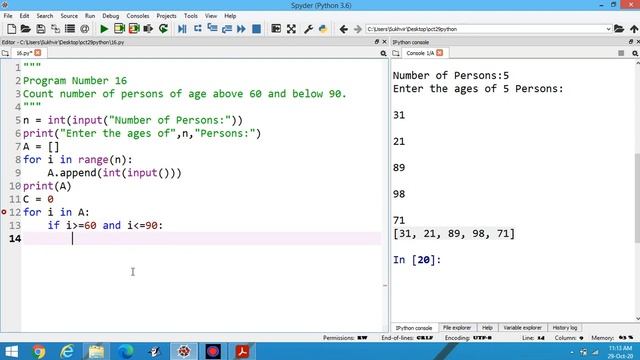Screen dimensions: 640x360
Task: Open the Tools menu
Action: click(x=191, y=16)
